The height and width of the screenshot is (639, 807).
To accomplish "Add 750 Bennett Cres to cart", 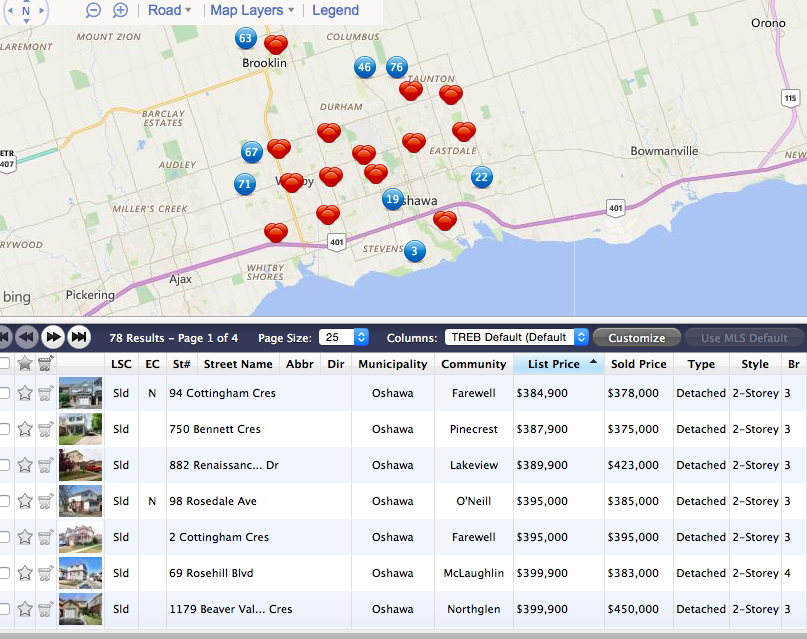I will (45, 429).
